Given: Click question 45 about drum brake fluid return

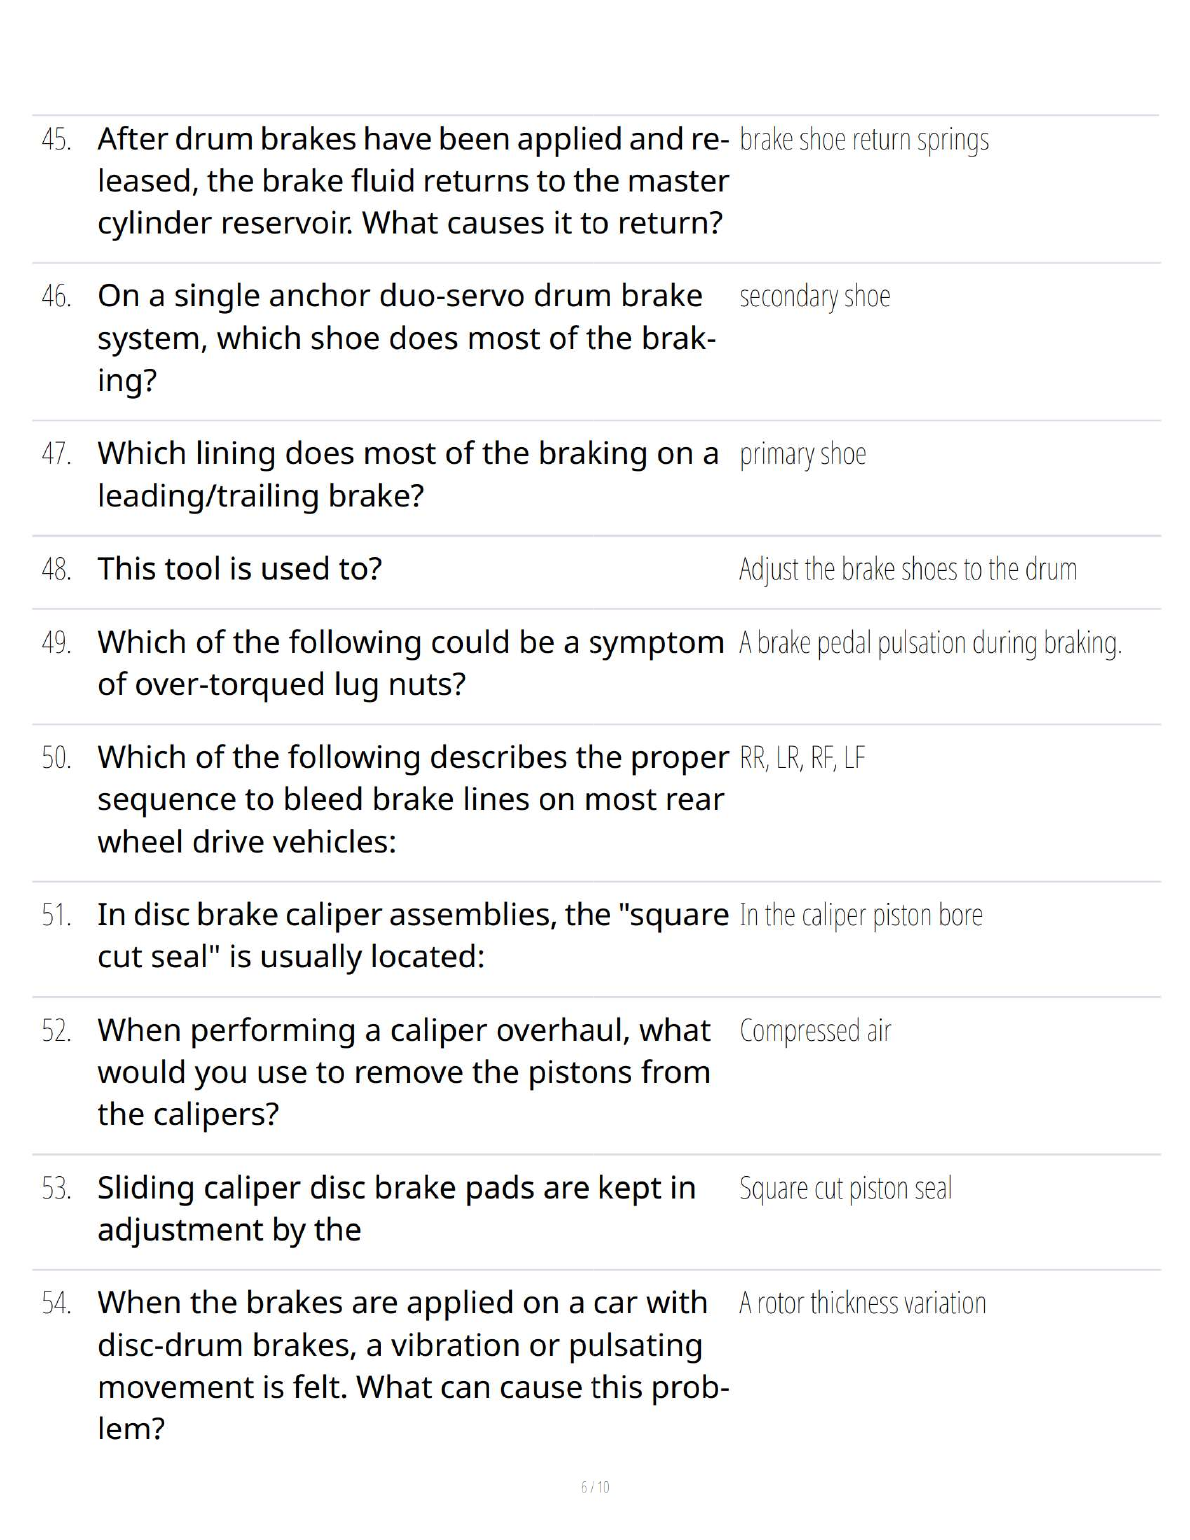Looking at the screenshot, I should pyautogui.click(x=412, y=181).
